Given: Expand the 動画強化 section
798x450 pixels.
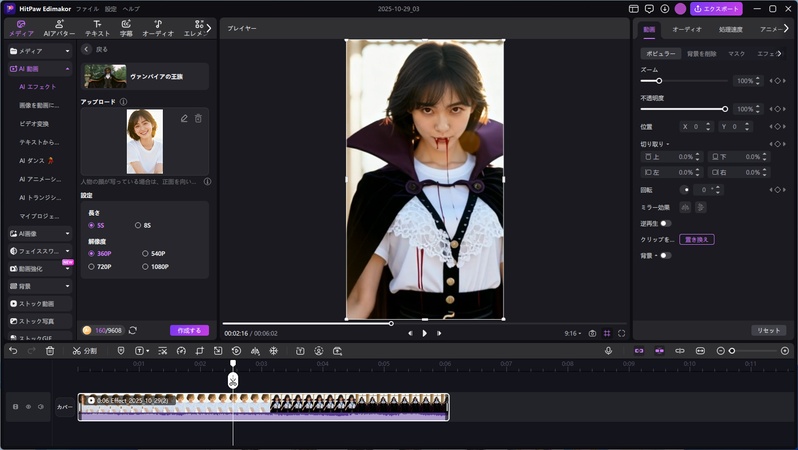Looking at the screenshot, I should tap(40, 269).
